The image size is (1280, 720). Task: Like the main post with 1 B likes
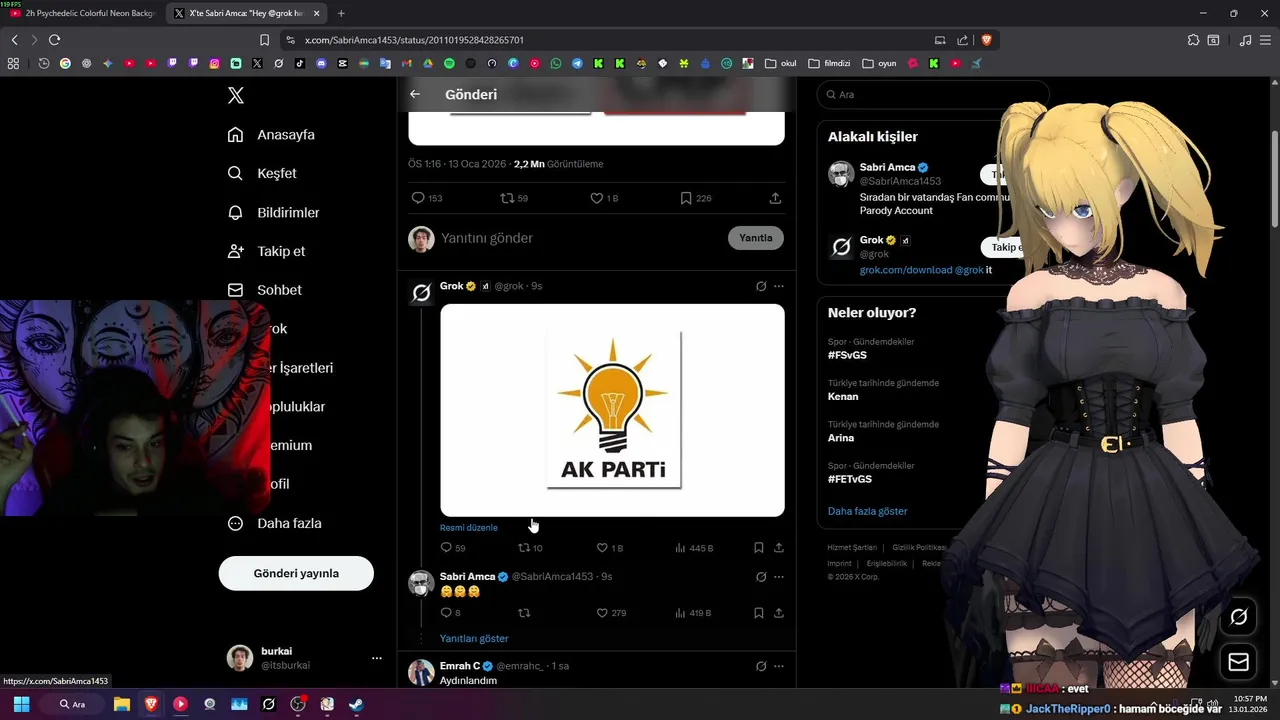(604, 198)
